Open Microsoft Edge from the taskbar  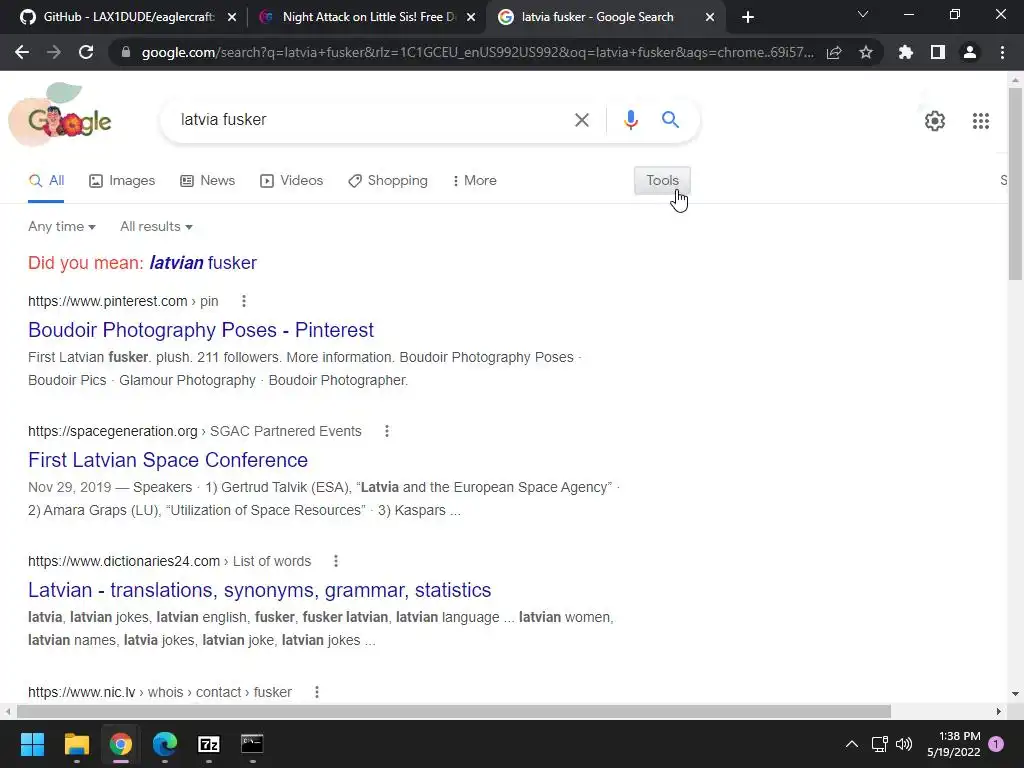pos(165,744)
